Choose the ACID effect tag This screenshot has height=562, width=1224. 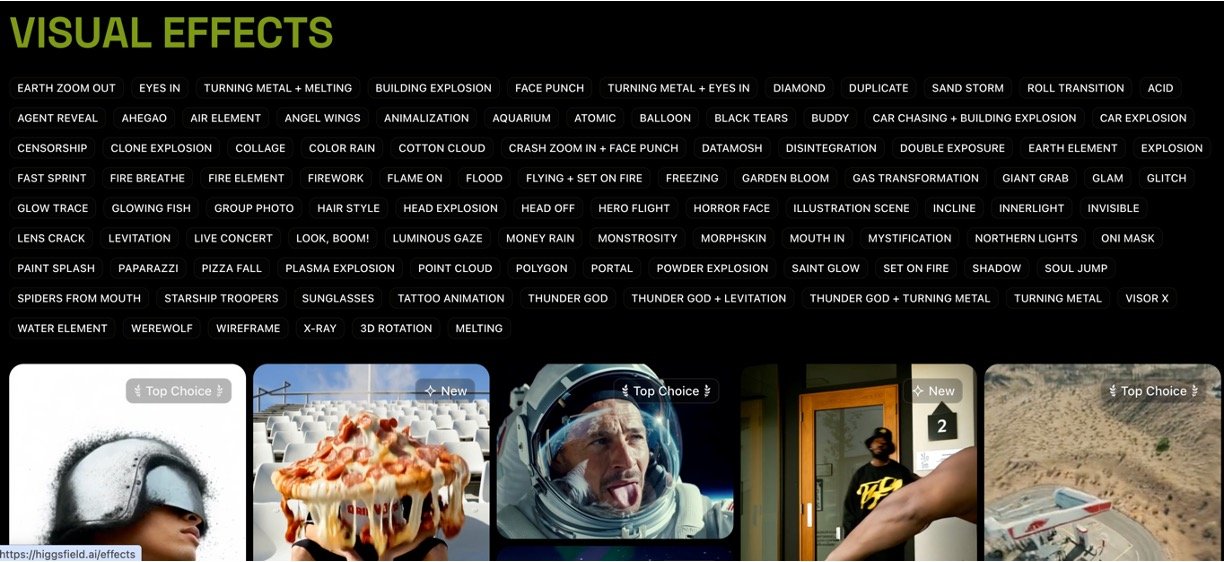coord(1161,88)
